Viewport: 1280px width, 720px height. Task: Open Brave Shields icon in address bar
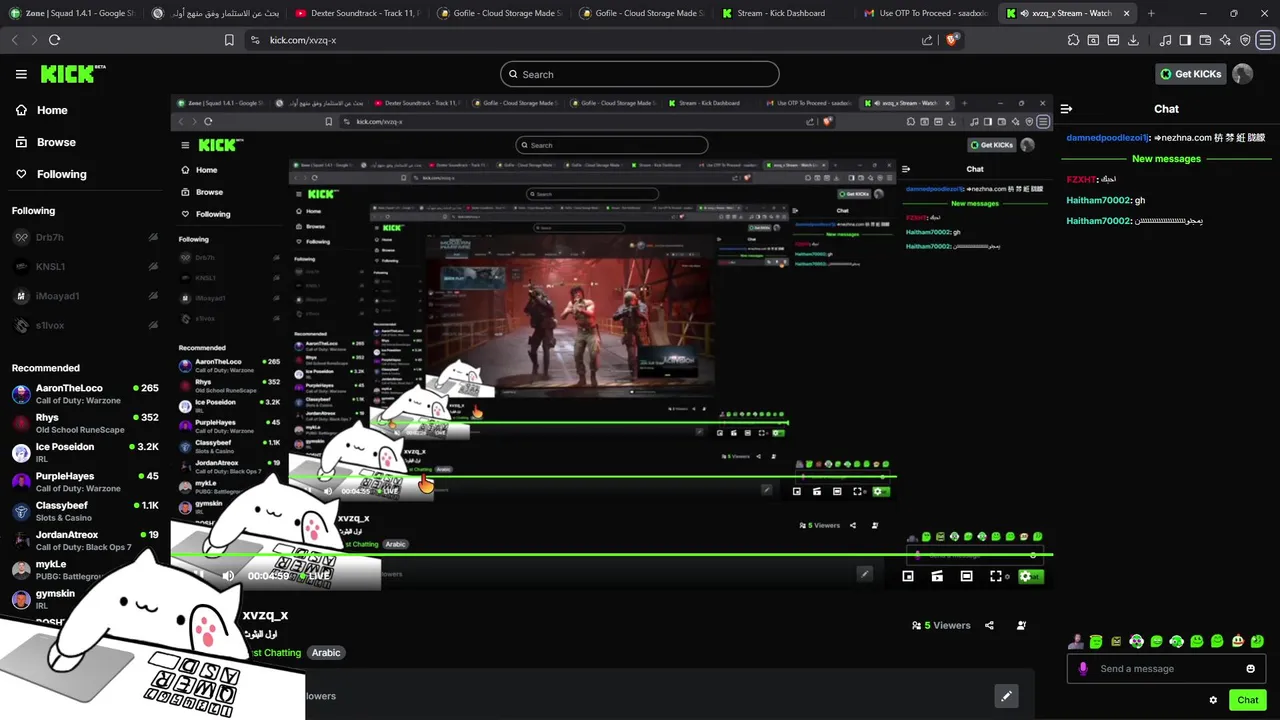click(x=952, y=40)
